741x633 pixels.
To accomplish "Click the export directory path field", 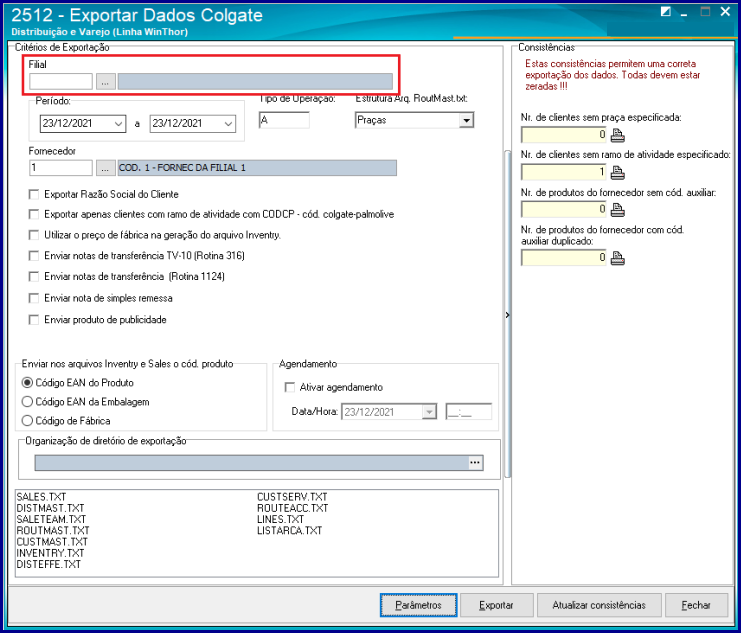I will pos(251,463).
